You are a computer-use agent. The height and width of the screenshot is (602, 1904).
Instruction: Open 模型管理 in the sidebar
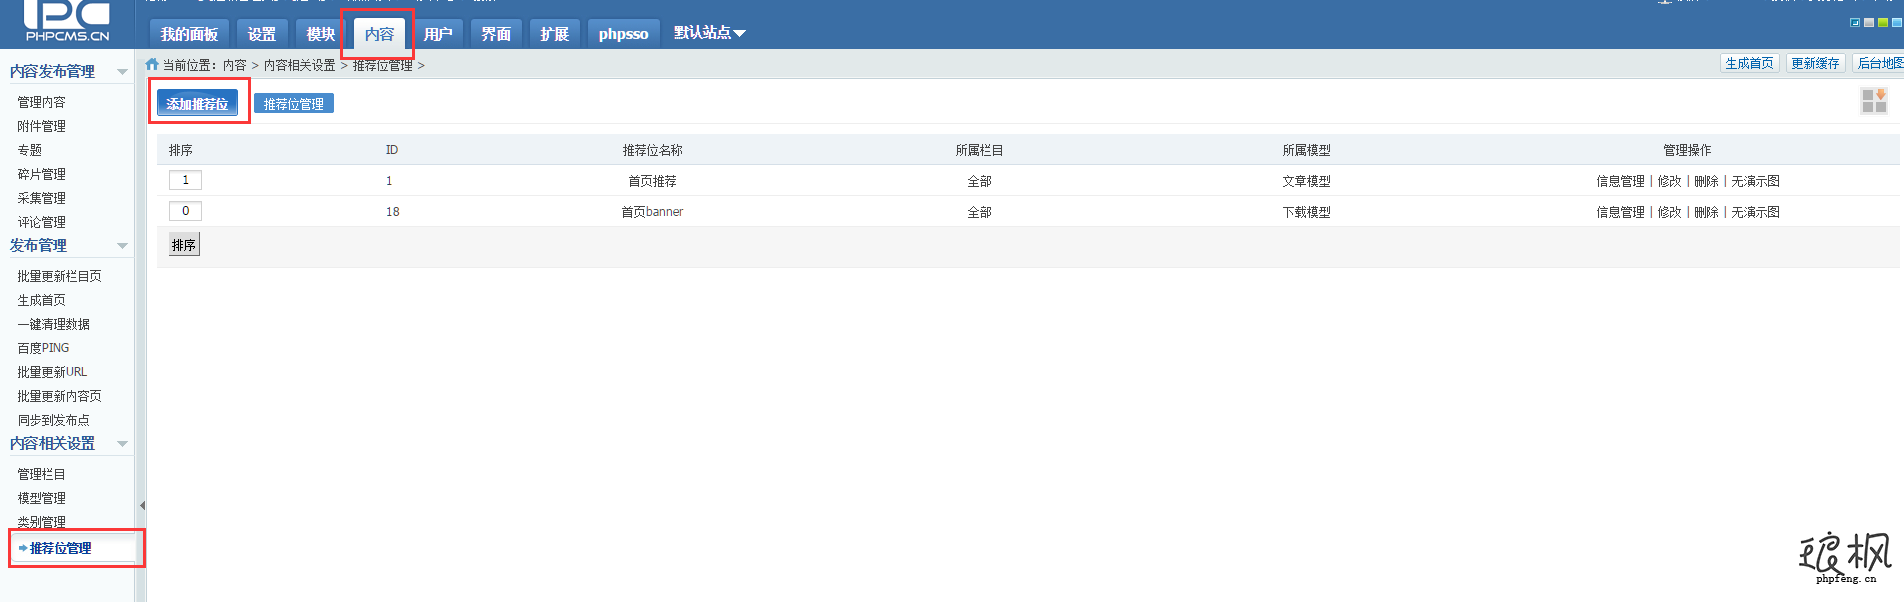[41, 498]
